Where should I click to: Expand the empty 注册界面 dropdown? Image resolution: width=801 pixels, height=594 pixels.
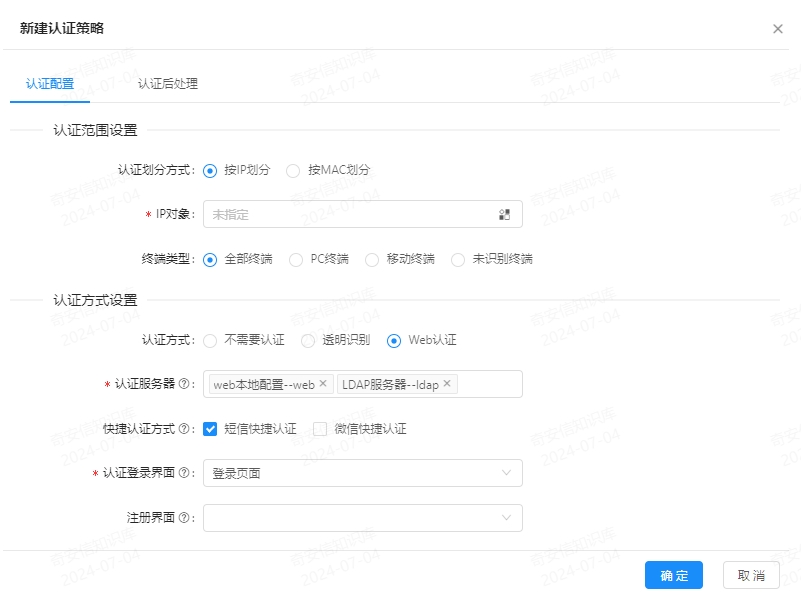coord(362,517)
